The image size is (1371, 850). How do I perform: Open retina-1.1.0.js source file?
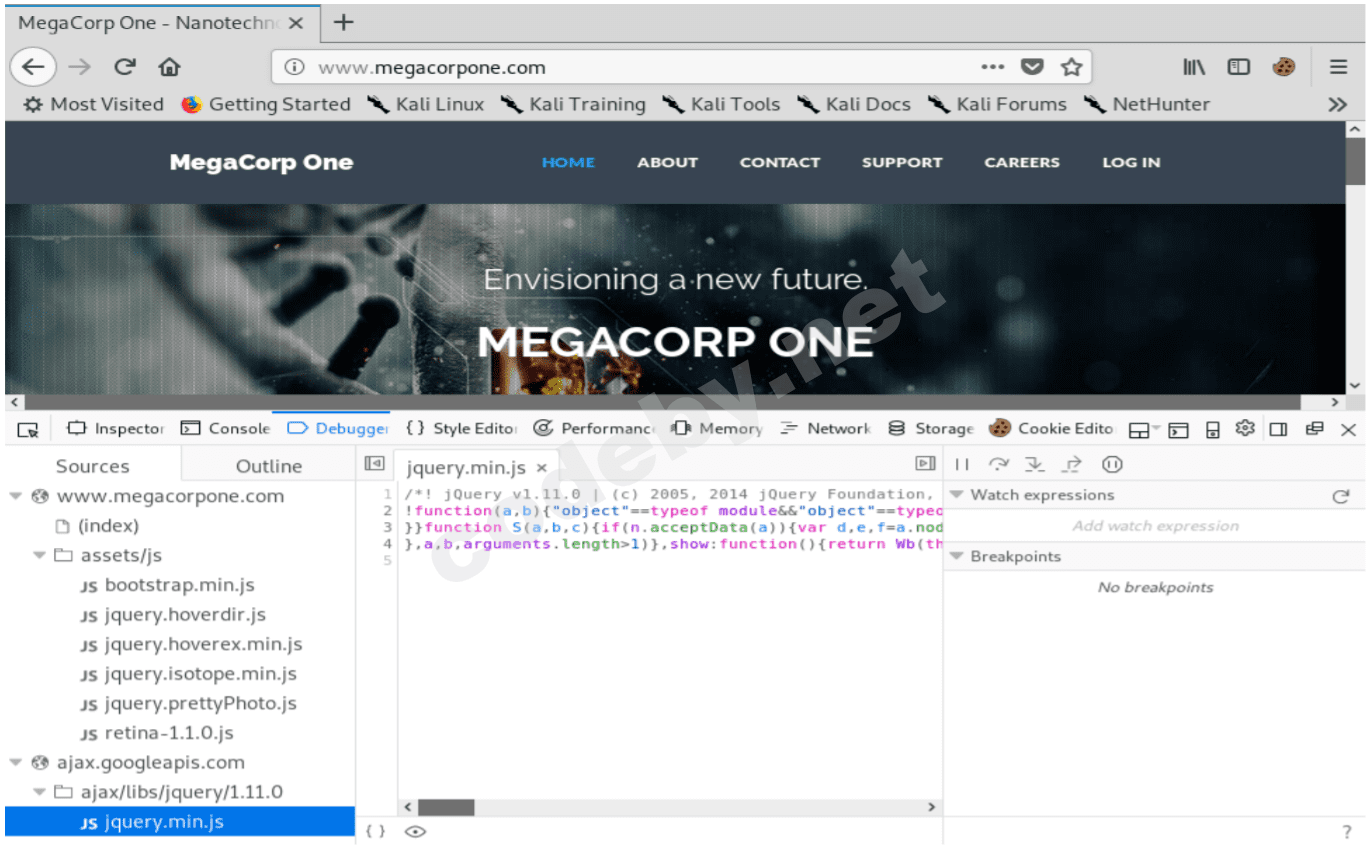[x=157, y=733]
